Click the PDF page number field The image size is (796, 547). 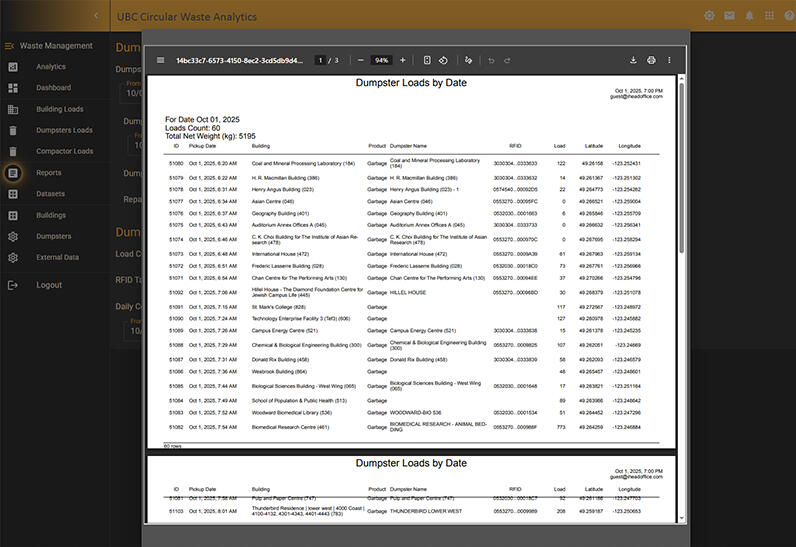[321, 60]
